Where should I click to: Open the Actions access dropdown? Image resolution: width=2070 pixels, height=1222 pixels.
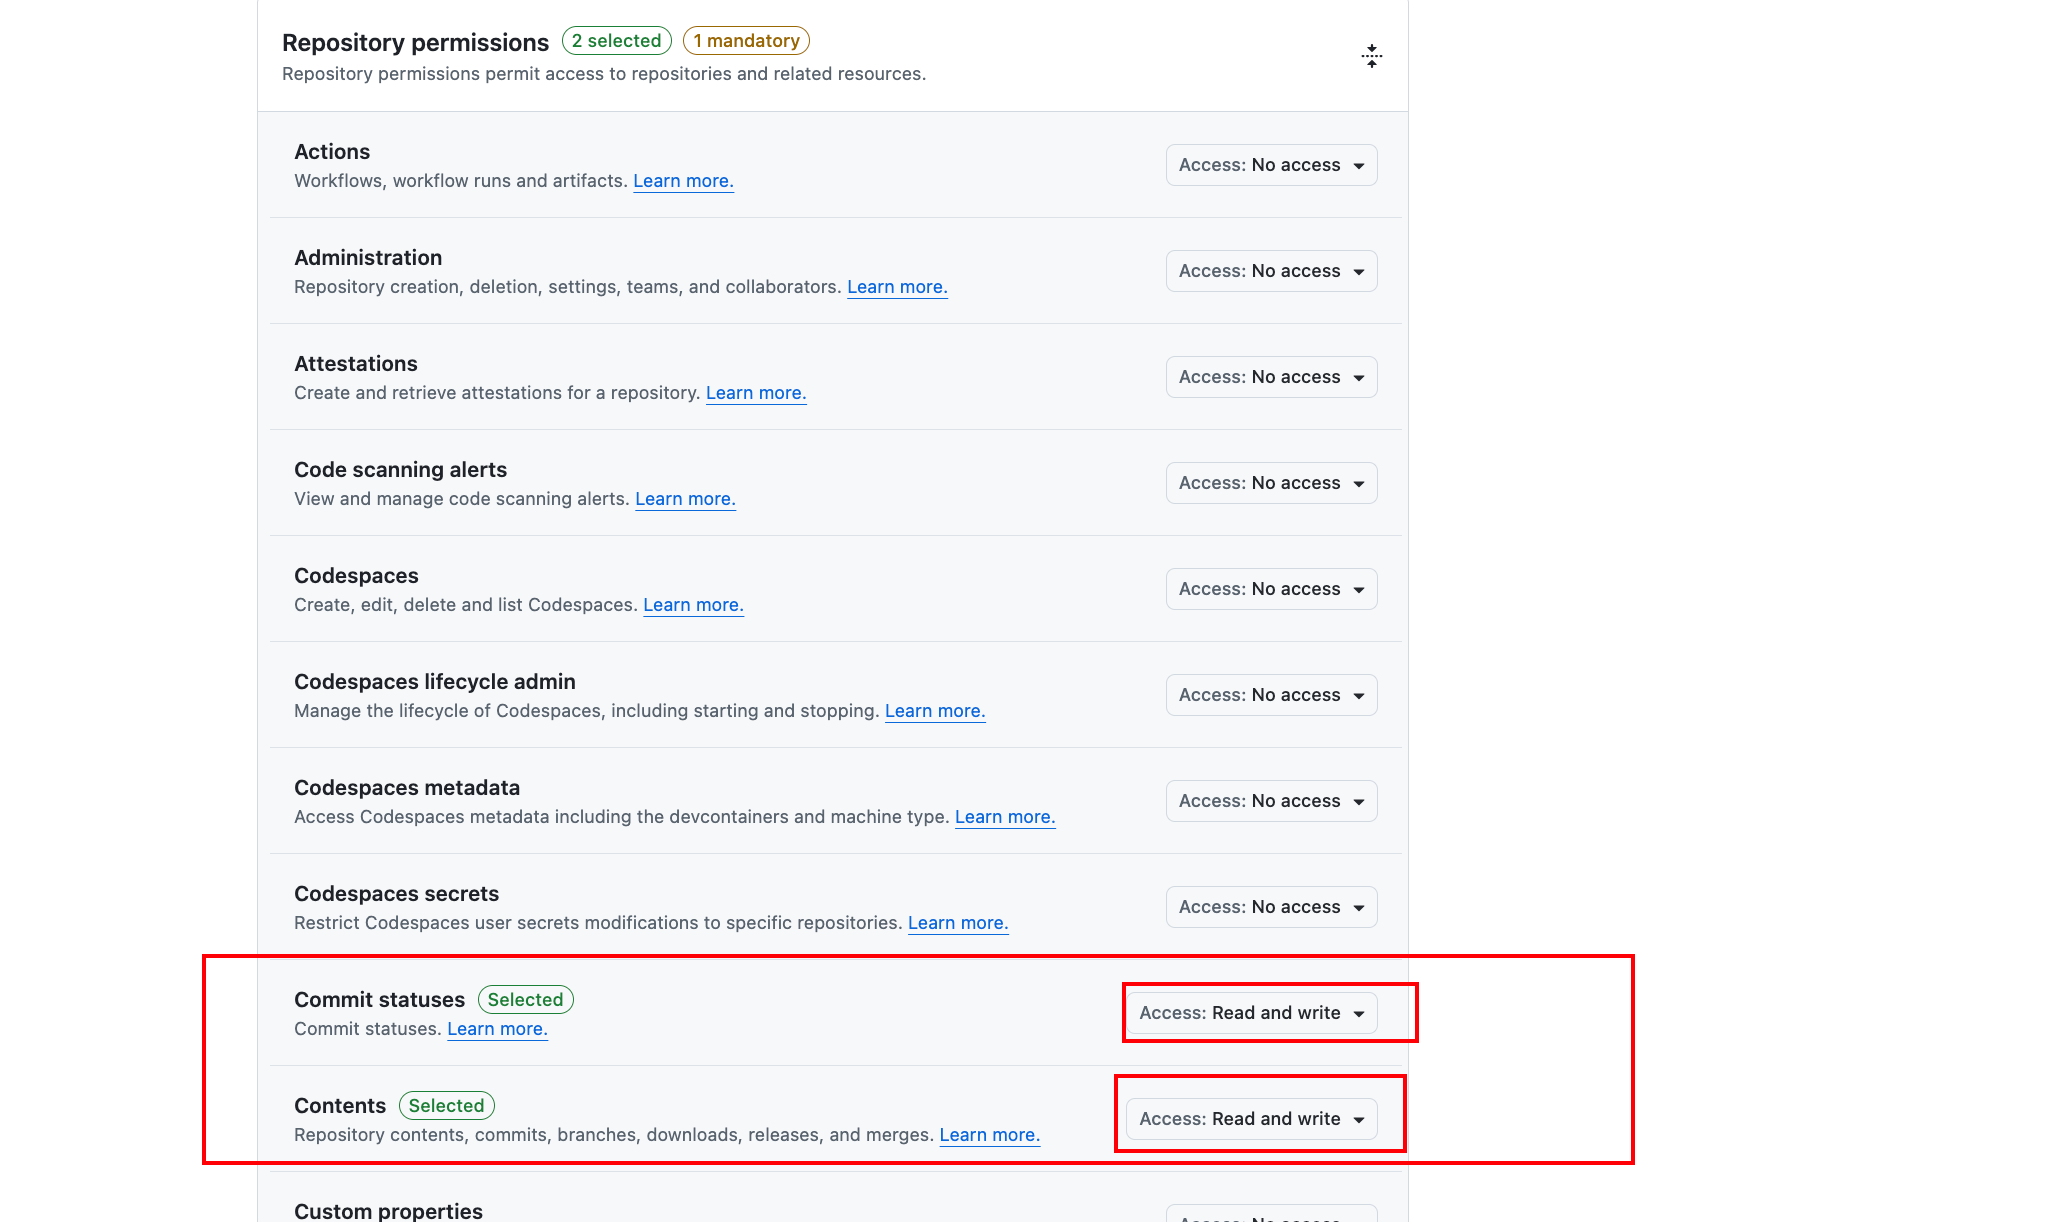point(1271,165)
